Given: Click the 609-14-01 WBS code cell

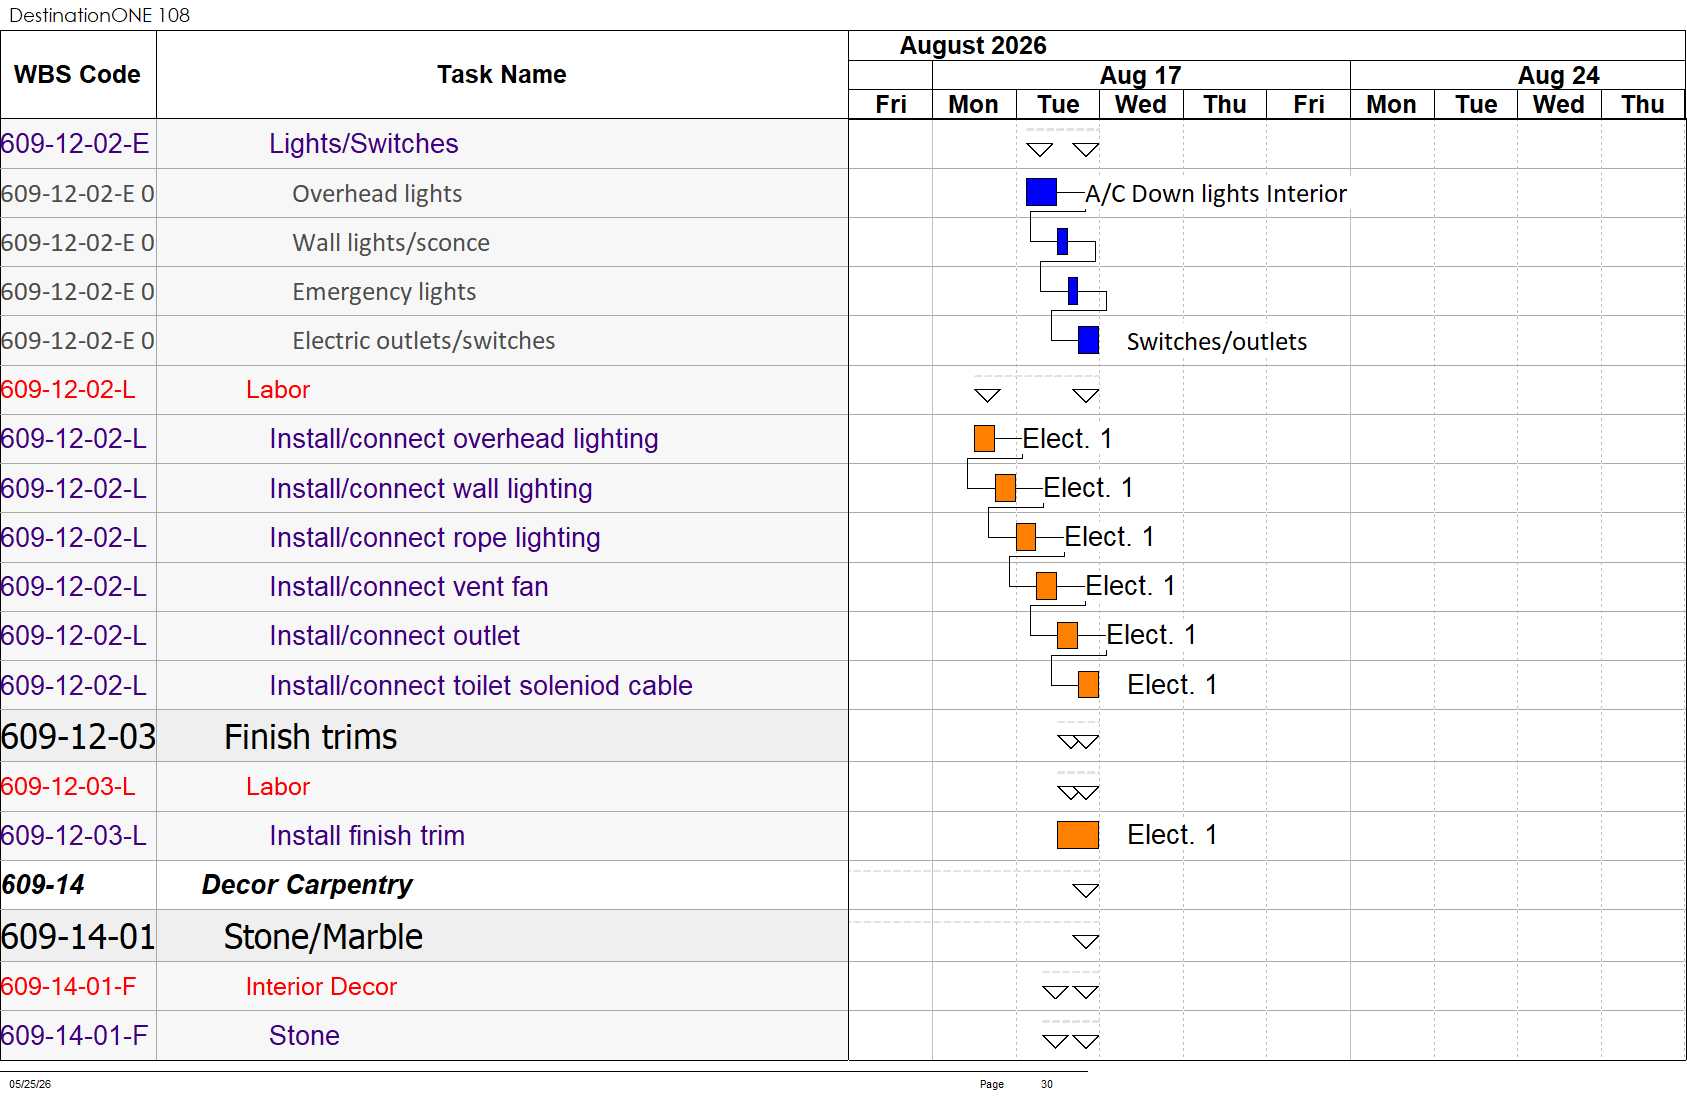Looking at the screenshot, I should (x=79, y=937).
